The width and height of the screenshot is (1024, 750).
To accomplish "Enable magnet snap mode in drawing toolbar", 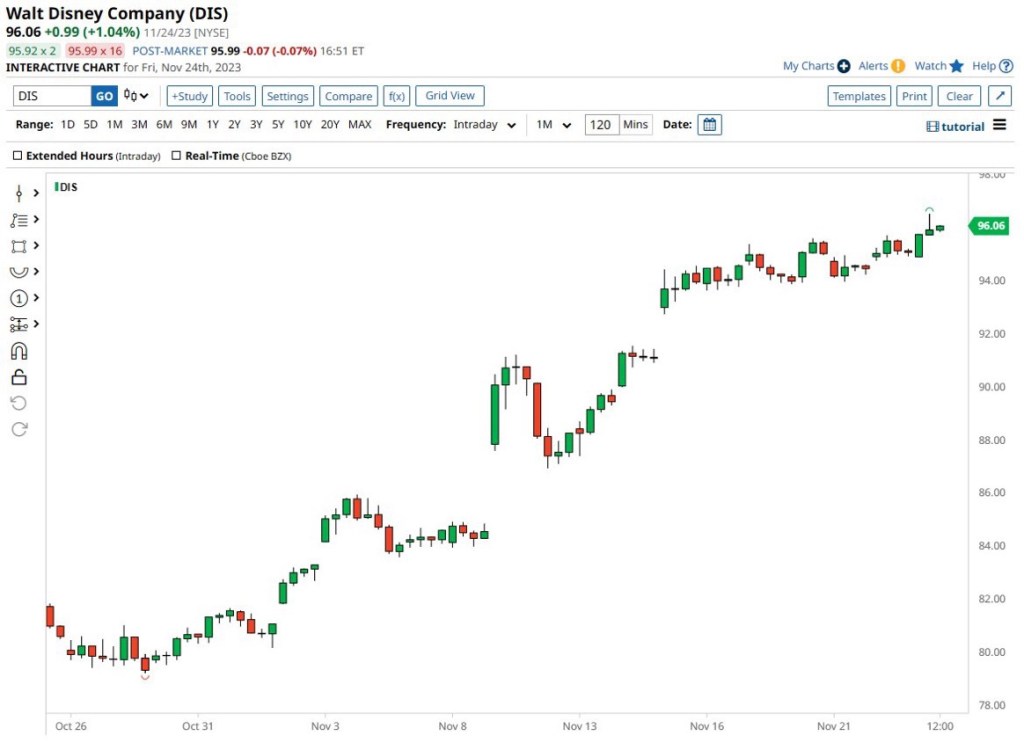I will click(x=19, y=351).
